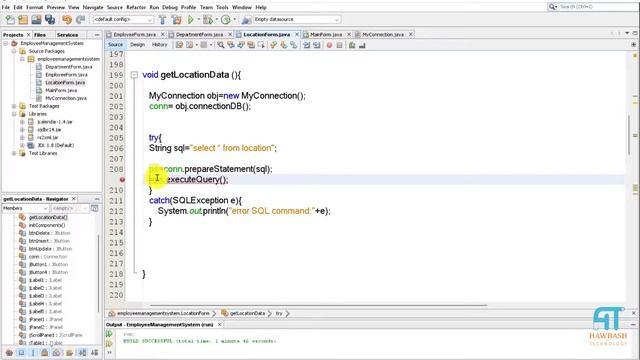The width and height of the screenshot is (640, 360).
Task: Close the LocationForm.java tab
Action: [297, 35]
